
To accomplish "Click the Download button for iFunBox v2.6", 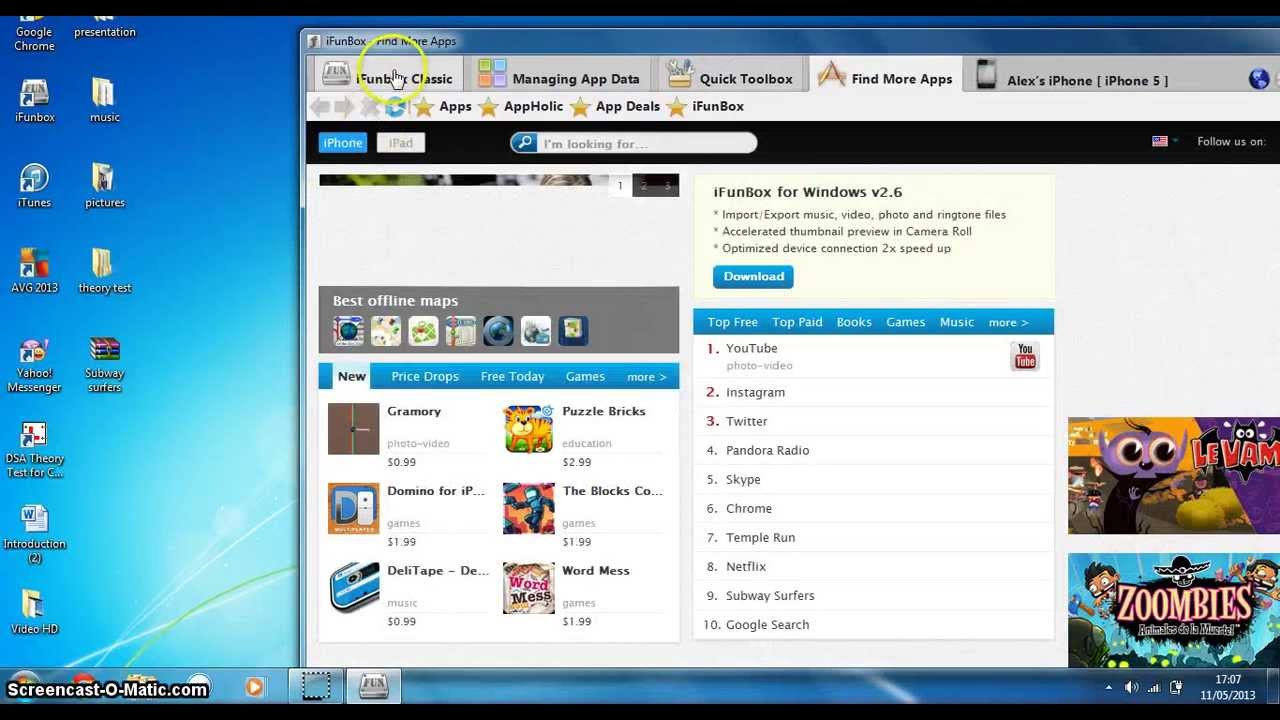I will (753, 277).
